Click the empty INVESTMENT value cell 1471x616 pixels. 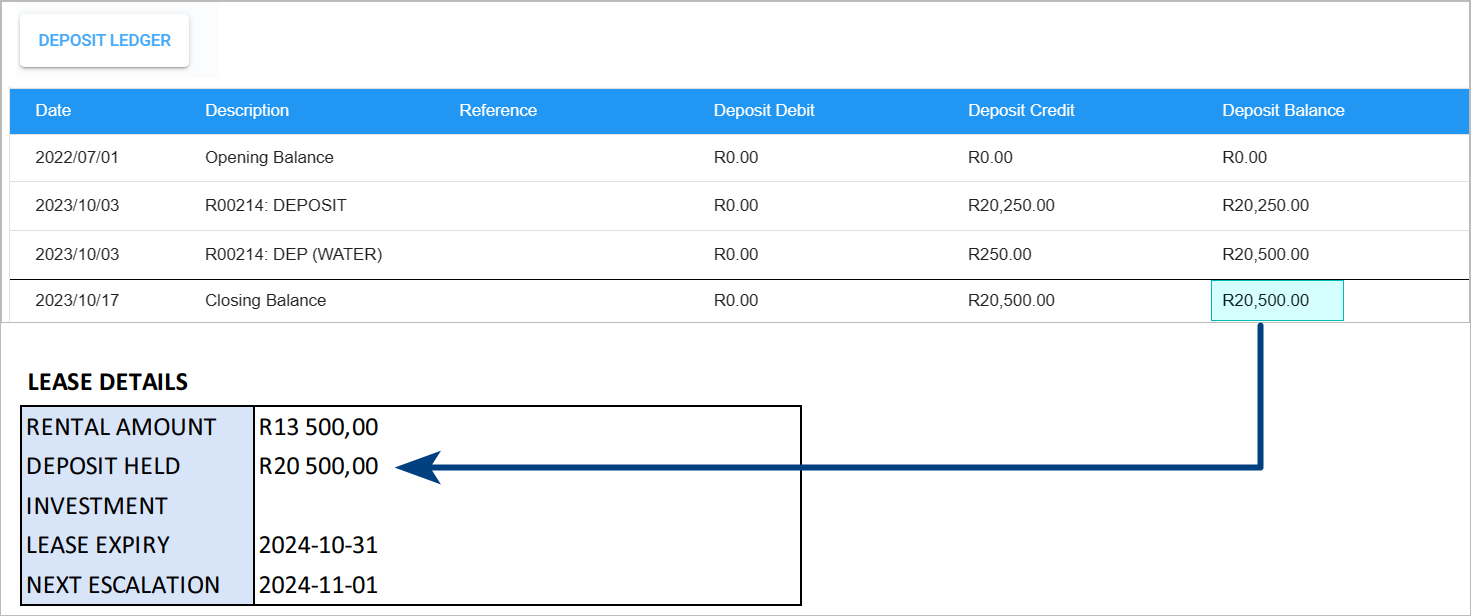[527, 505]
